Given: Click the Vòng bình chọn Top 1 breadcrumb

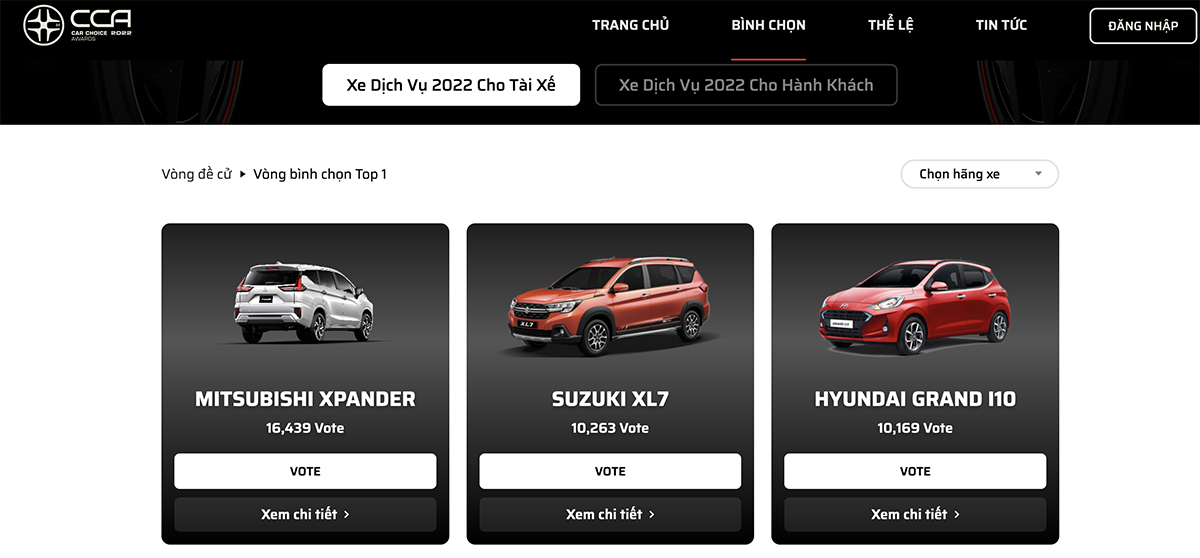Looking at the screenshot, I should click(x=320, y=174).
